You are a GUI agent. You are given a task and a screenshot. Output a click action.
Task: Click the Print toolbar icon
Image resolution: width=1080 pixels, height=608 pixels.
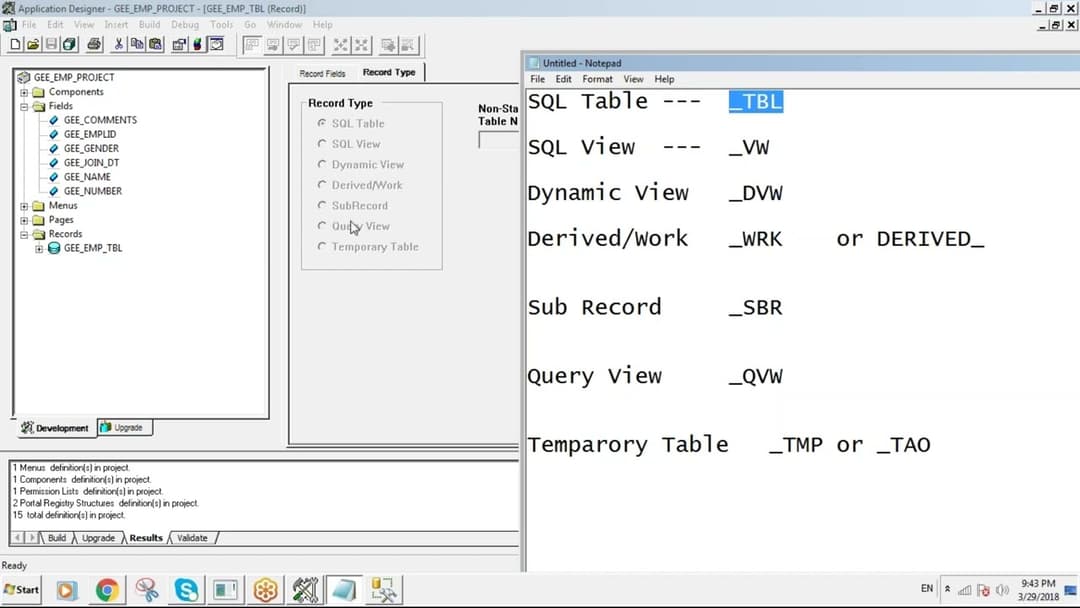[x=94, y=44]
